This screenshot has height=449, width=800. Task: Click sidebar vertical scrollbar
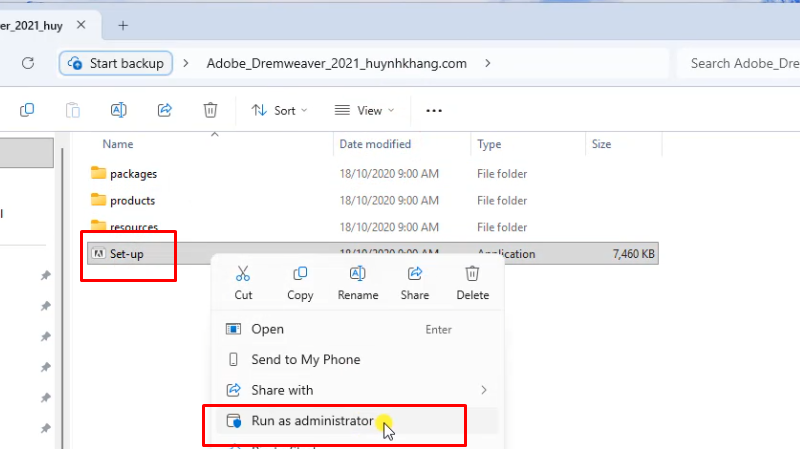63,296
